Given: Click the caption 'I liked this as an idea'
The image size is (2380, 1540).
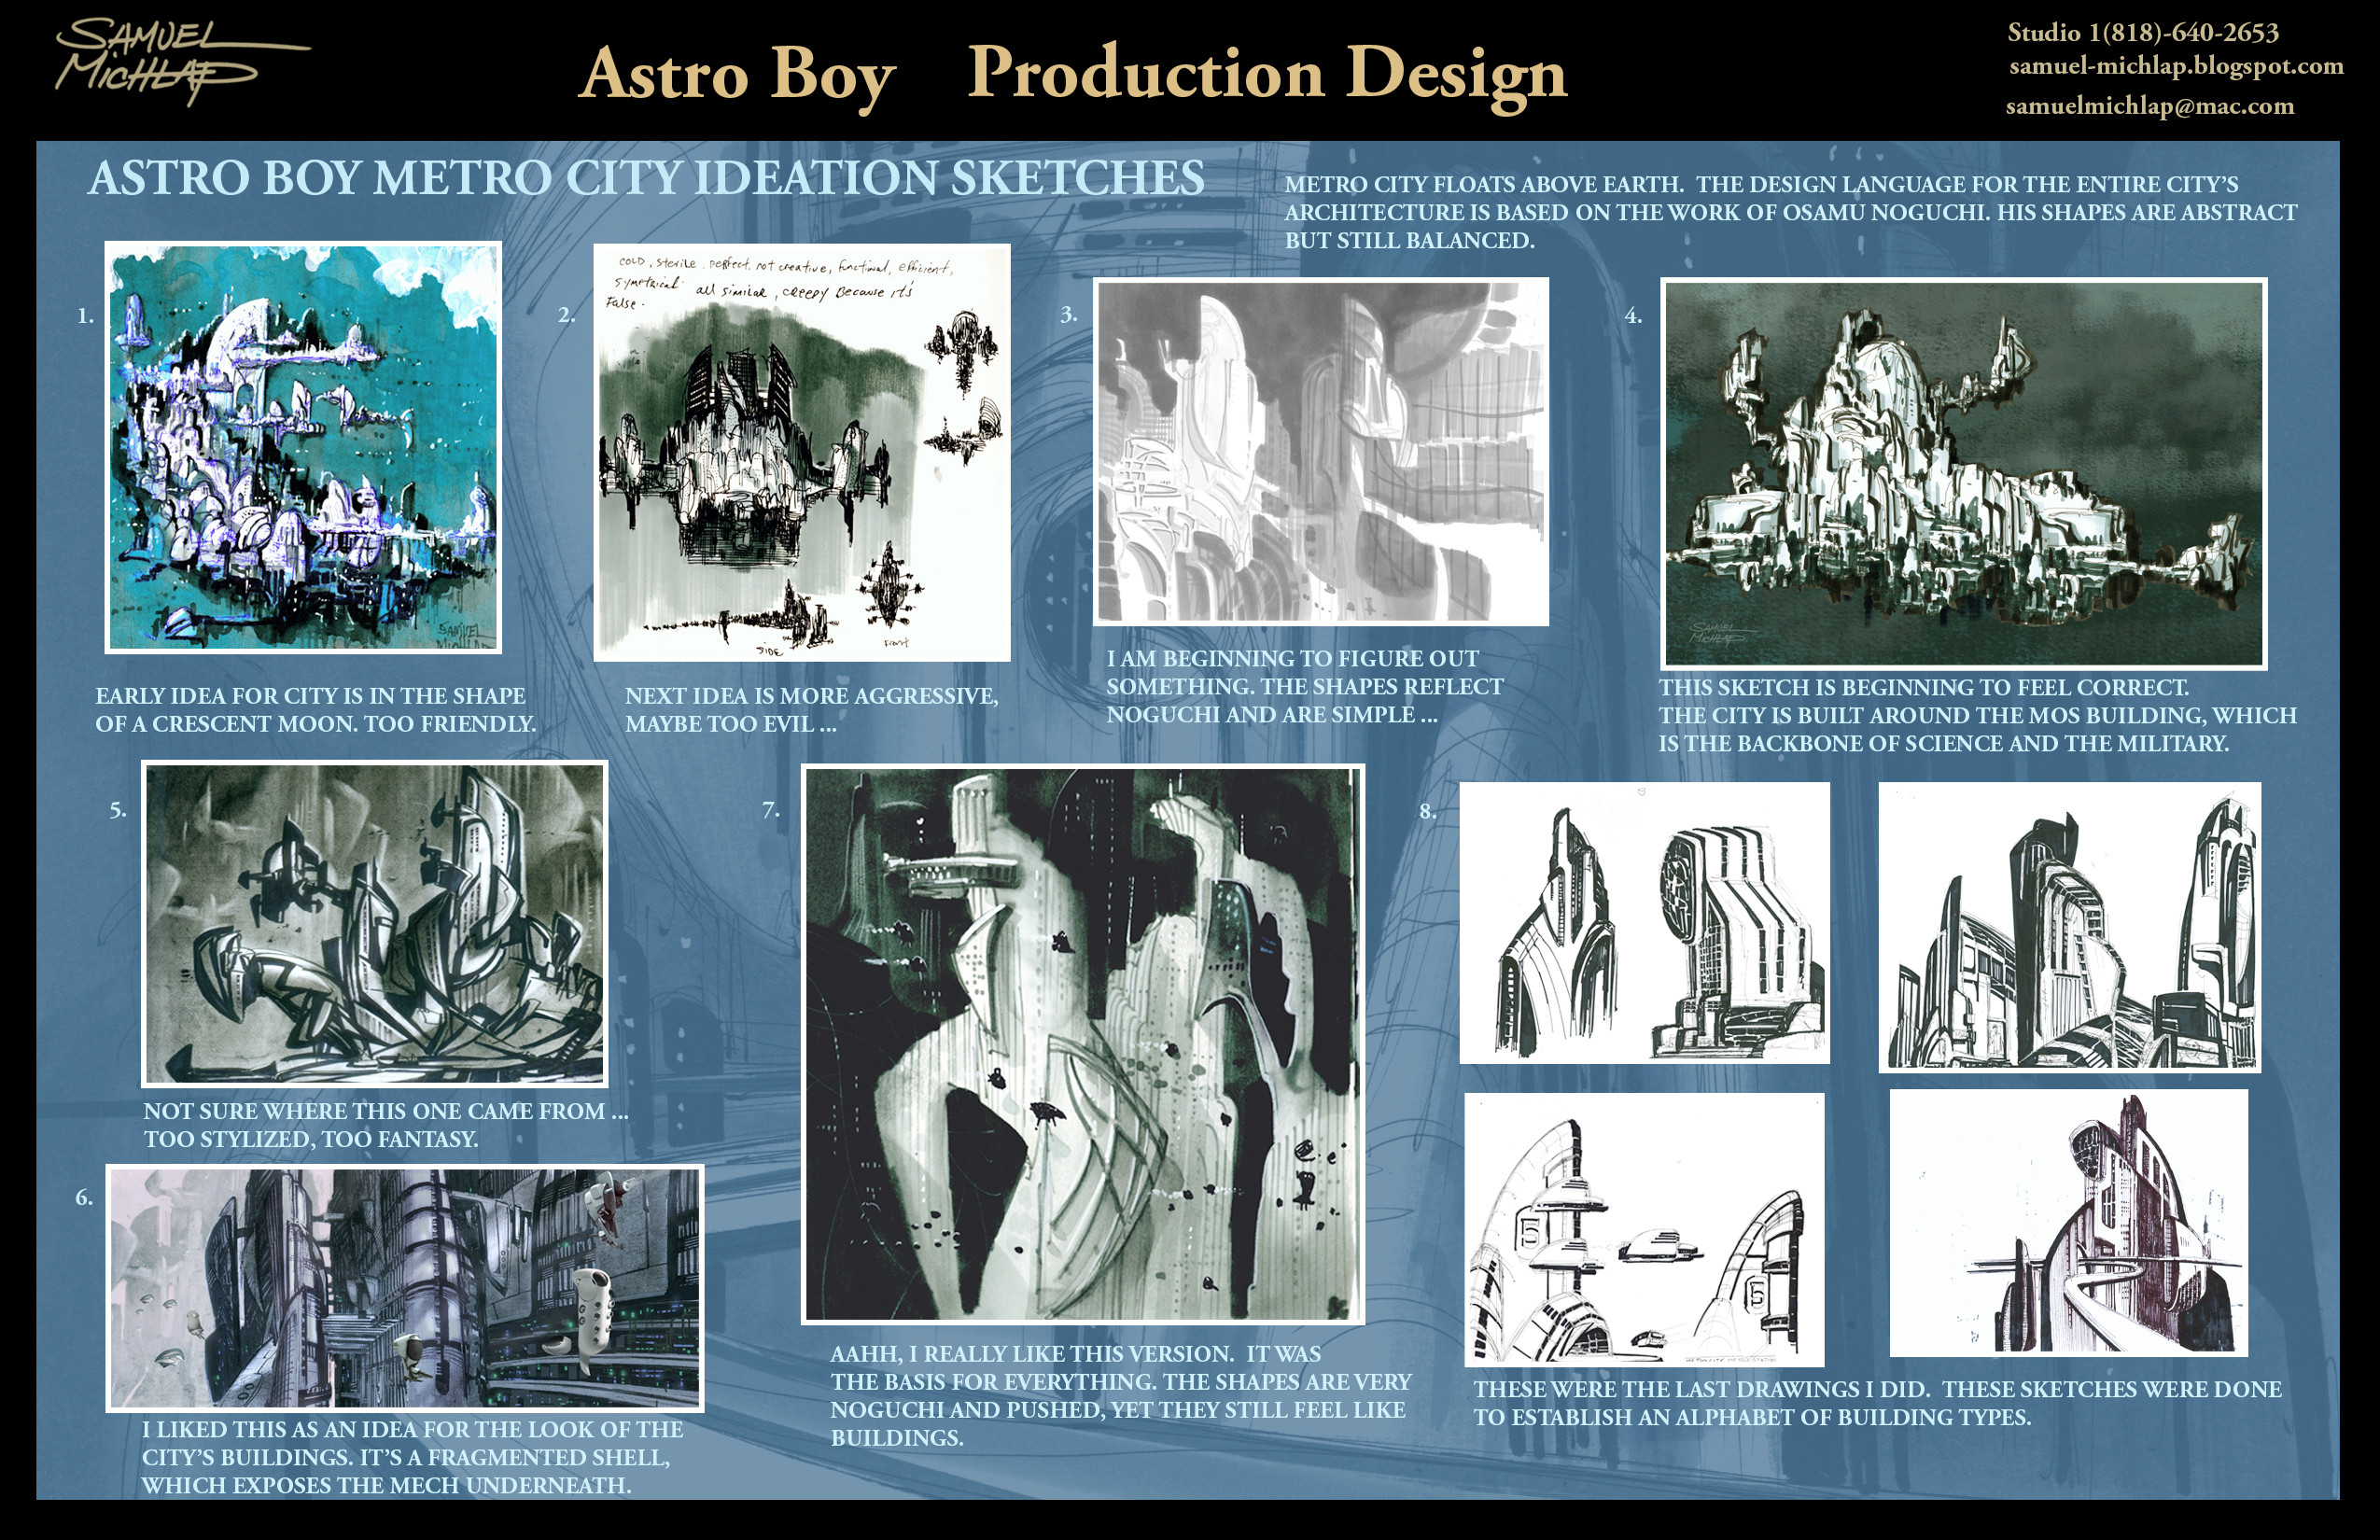Looking at the screenshot, I should point(413,1457).
